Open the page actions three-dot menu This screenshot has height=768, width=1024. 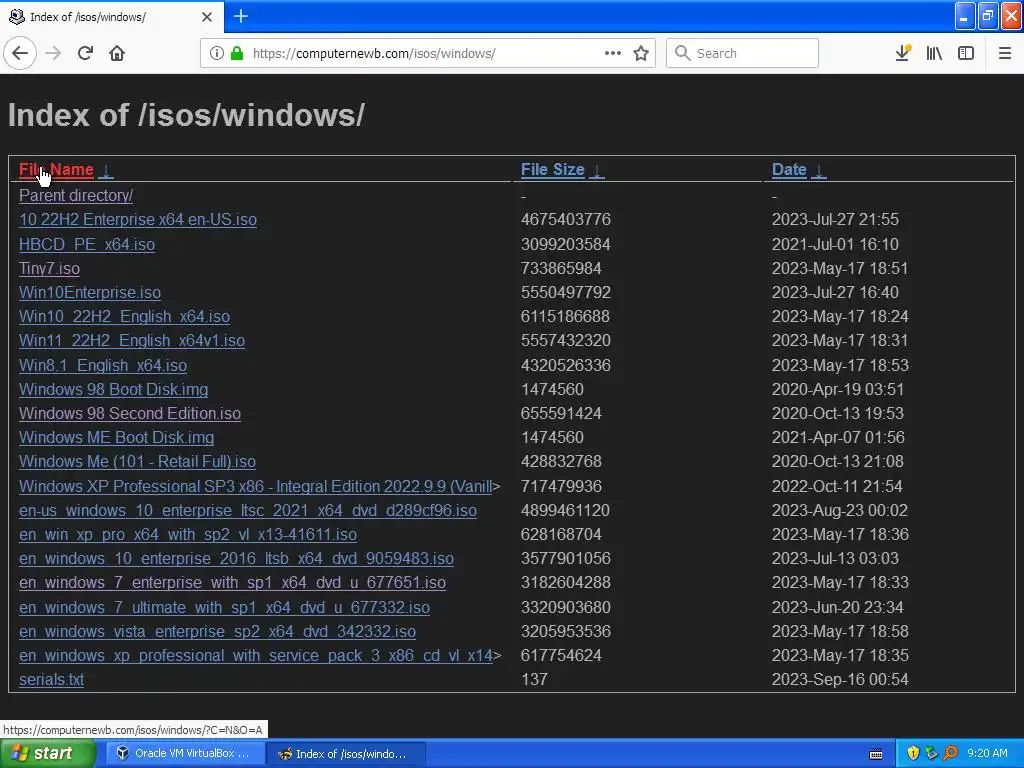click(613, 53)
